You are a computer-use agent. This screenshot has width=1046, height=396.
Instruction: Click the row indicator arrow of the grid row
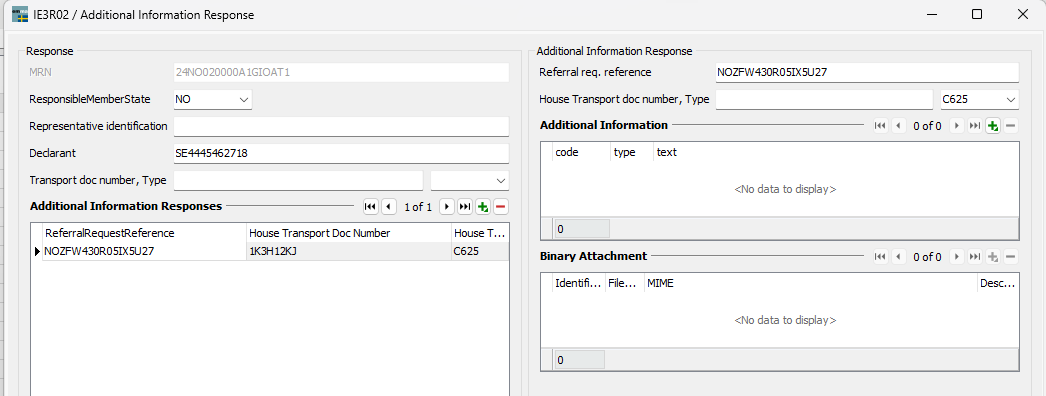tap(37, 251)
